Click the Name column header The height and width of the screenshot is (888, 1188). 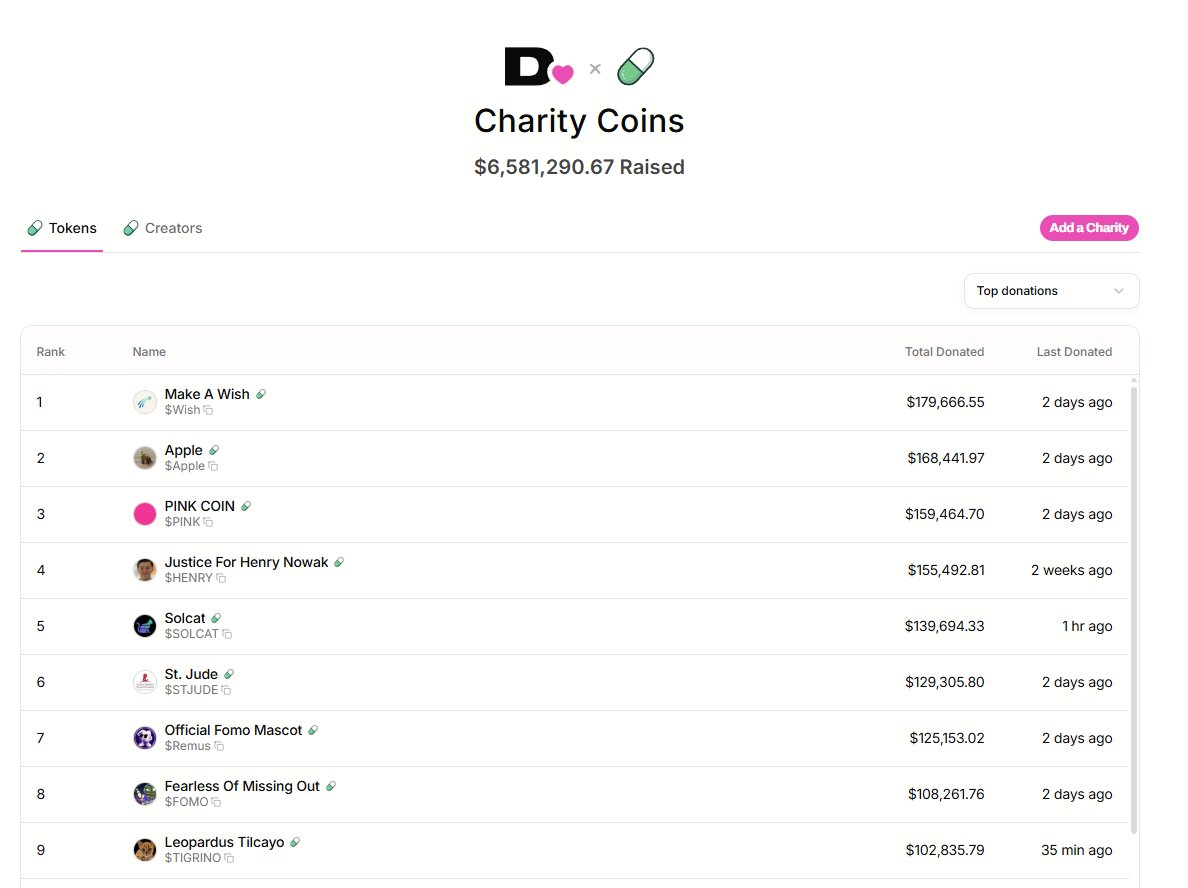coord(149,352)
